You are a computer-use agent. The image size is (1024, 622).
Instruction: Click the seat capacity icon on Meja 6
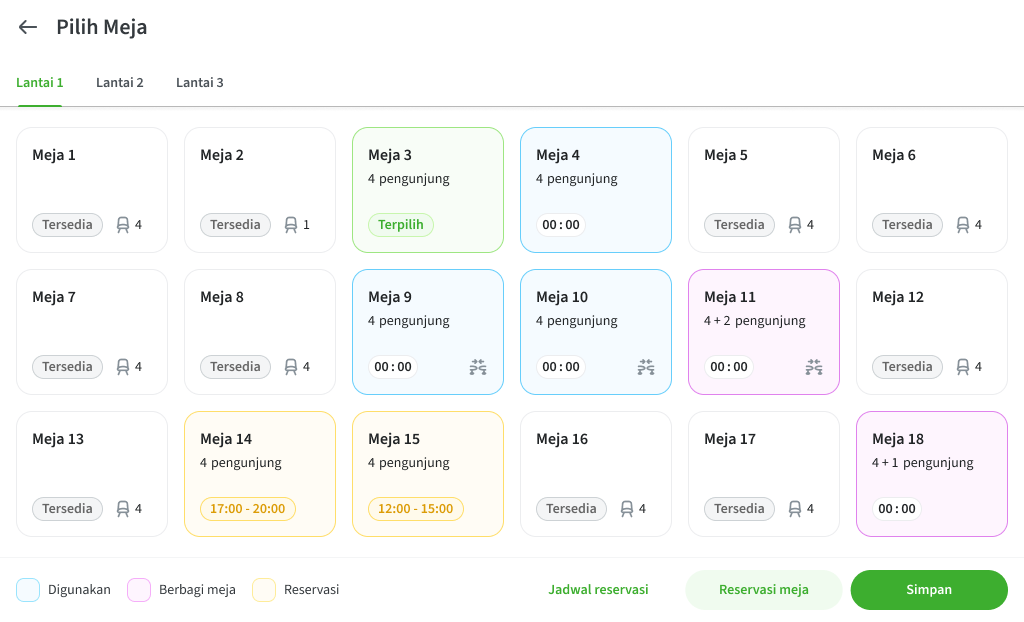pyautogui.click(x=963, y=225)
